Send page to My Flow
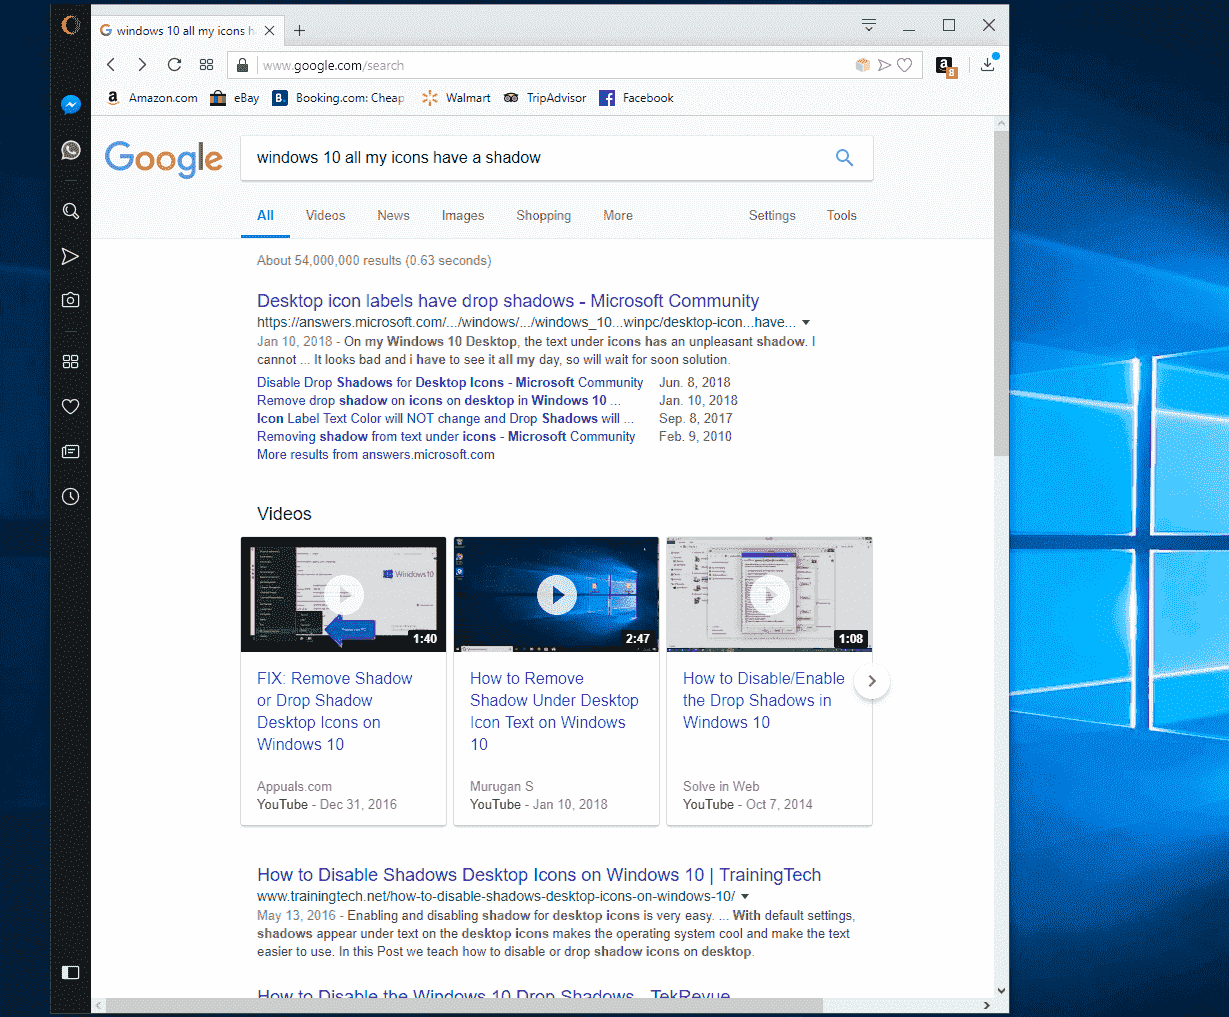Viewport: 1229px width, 1017px height. coord(884,65)
